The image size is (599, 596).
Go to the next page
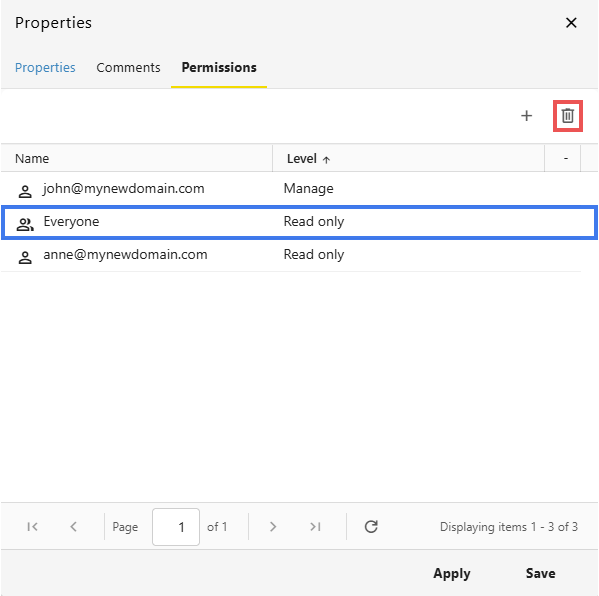click(x=273, y=526)
